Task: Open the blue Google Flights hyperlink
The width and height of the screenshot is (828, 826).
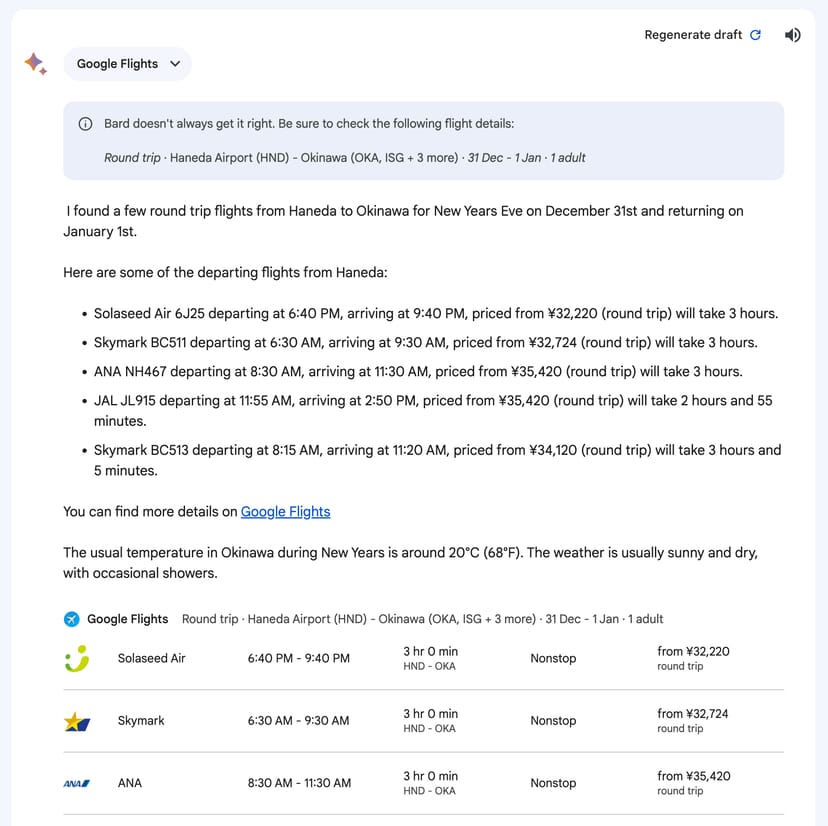Action: coord(285,511)
